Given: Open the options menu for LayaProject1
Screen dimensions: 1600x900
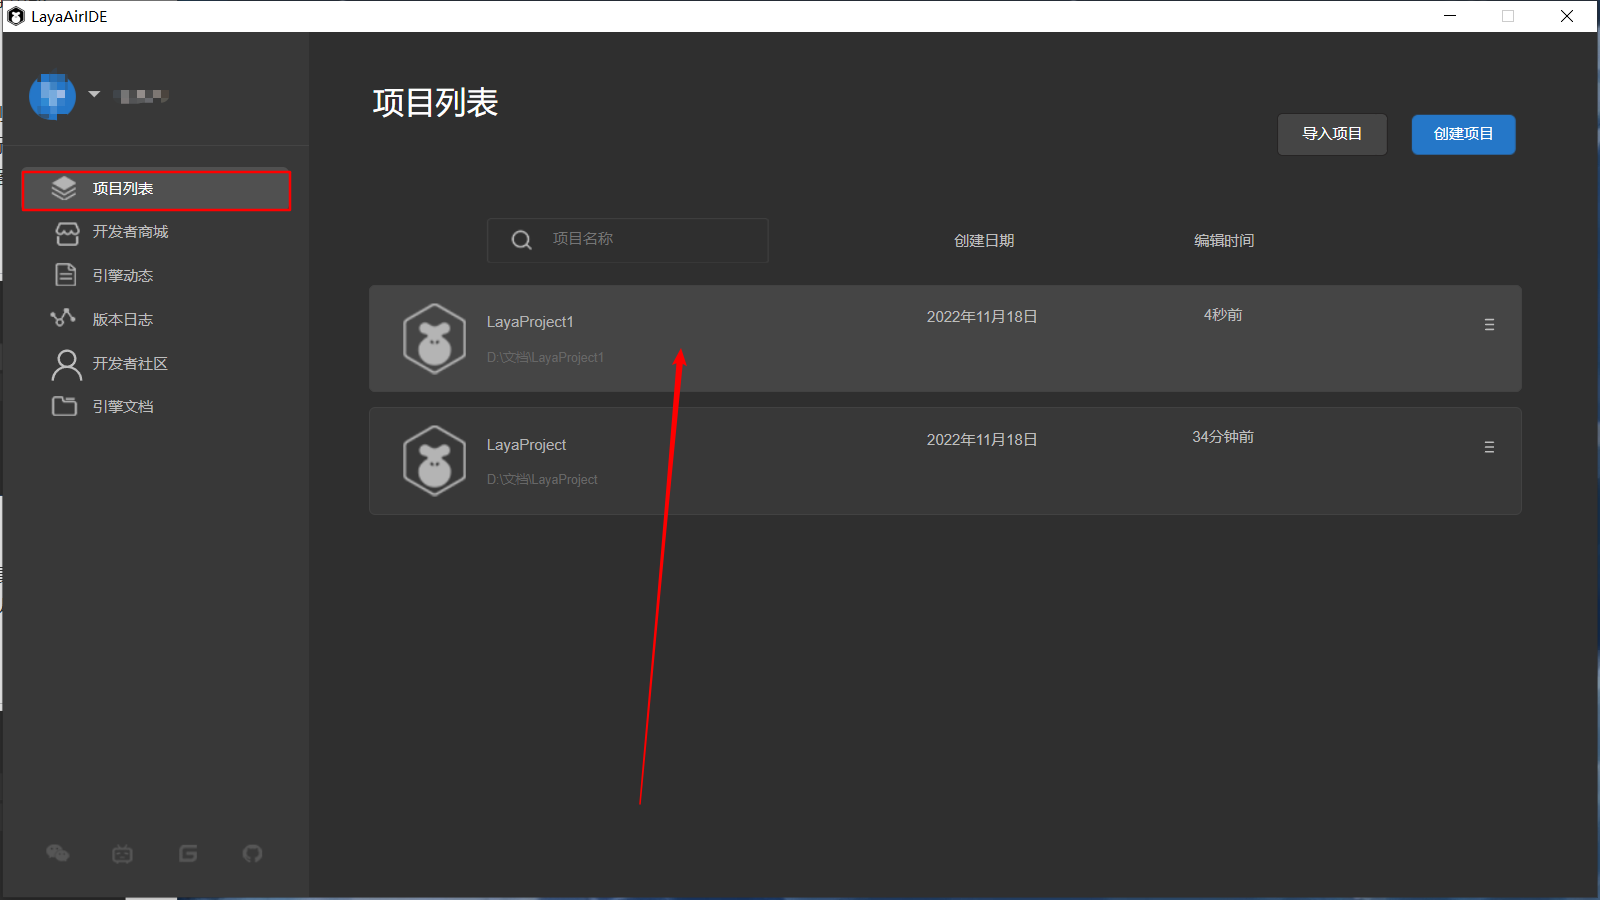Looking at the screenshot, I should (1489, 325).
